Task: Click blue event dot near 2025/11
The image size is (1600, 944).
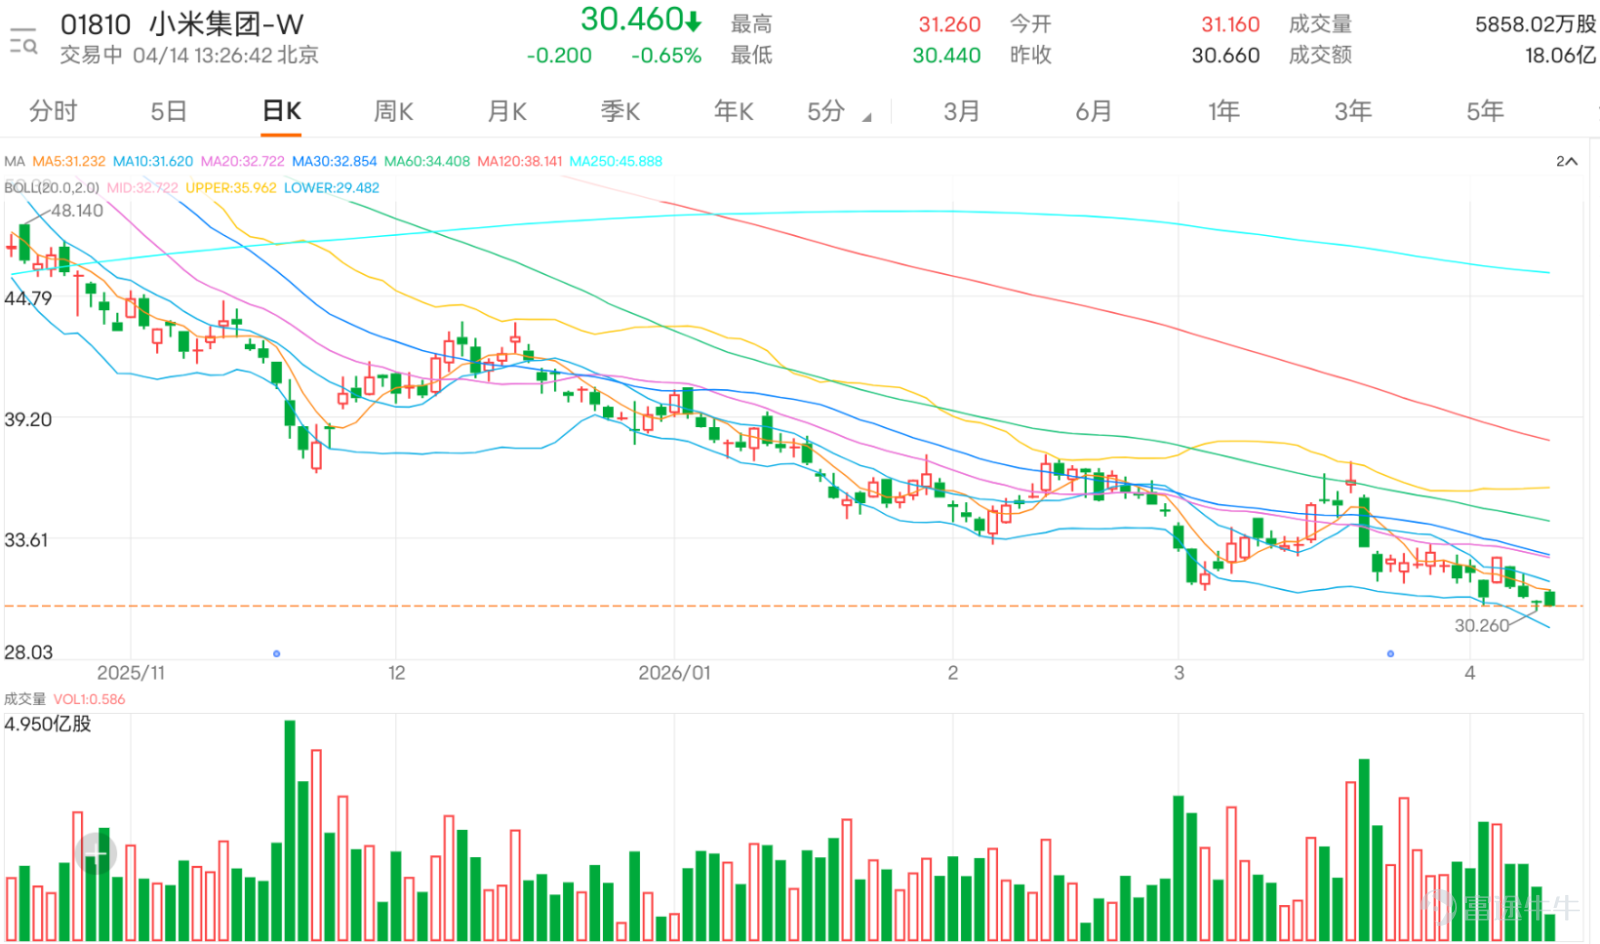Action: [x=277, y=653]
